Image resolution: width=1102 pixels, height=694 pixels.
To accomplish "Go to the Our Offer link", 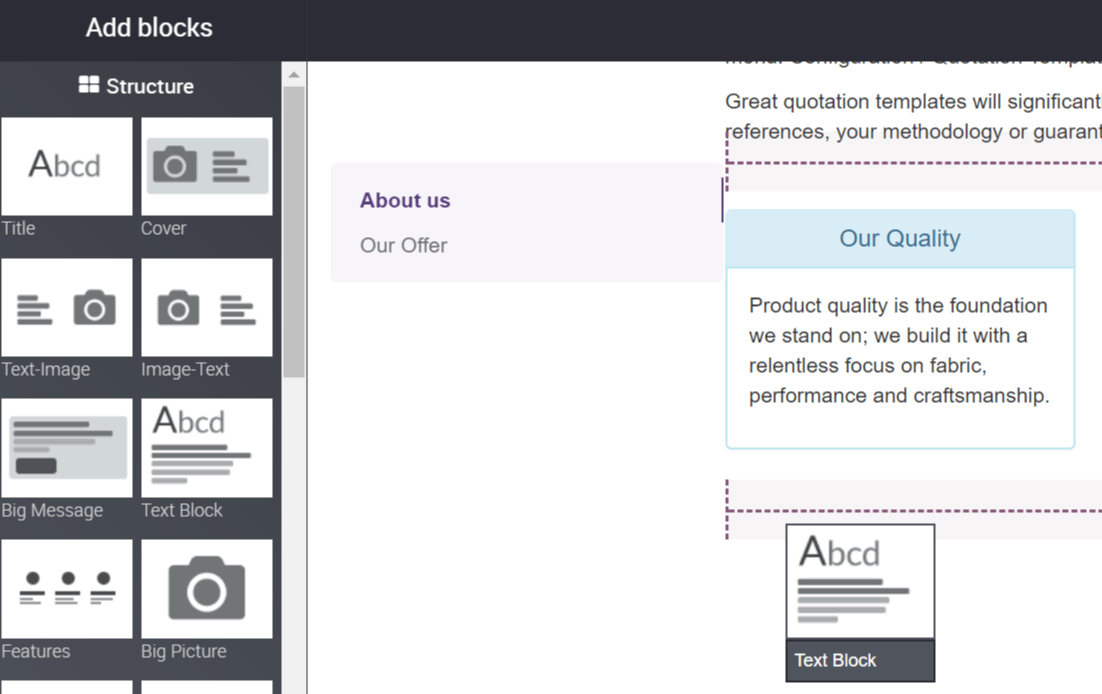I will point(403,245).
